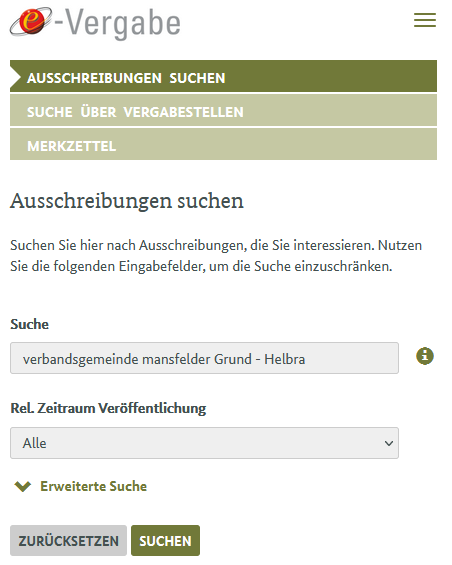Image resolution: width=452 pixels, height=565 pixels.
Task: Click the white arrow marker on the active nav item
Action: coord(15,76)
